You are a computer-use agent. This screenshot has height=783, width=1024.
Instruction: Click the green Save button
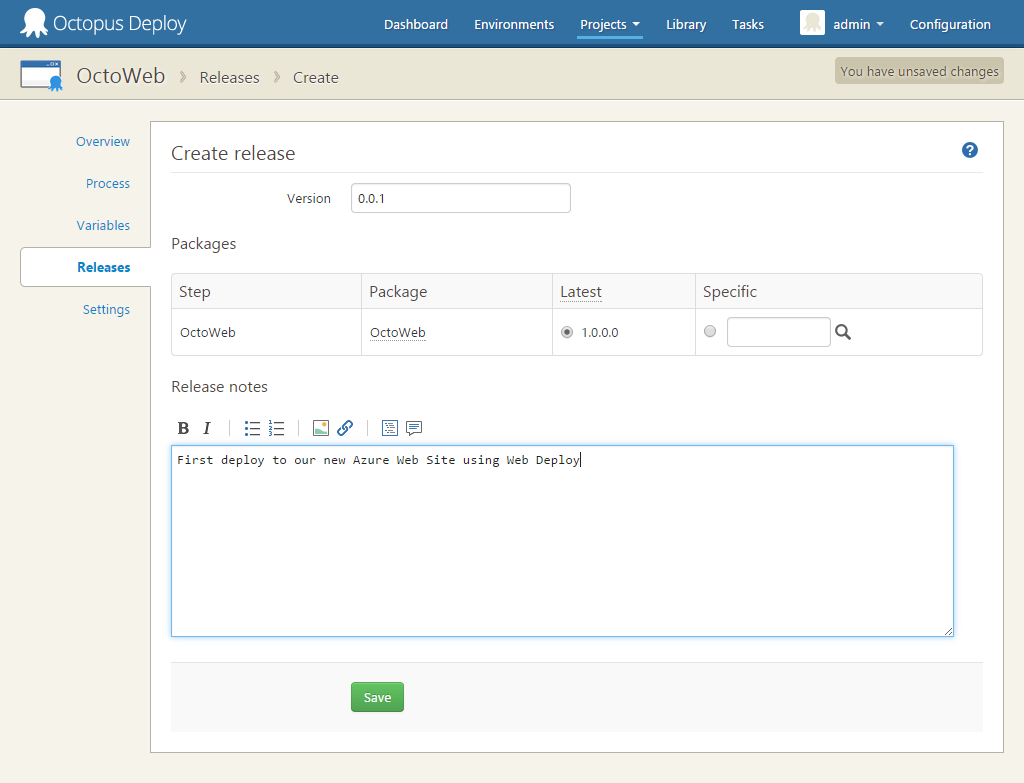coord(377,697)
